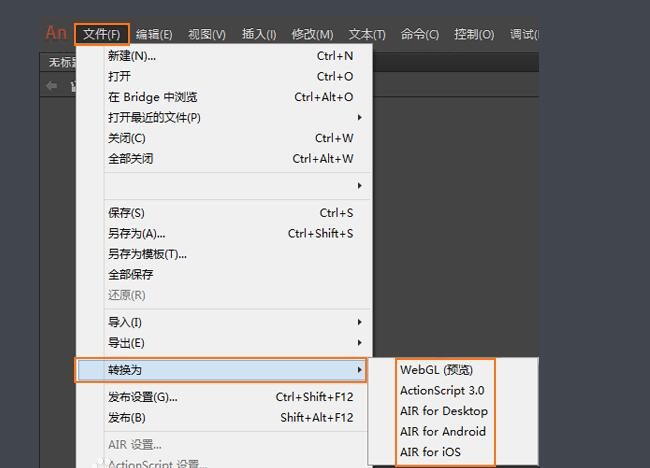Convert document to ActionScript 3.0
The image size is (650, 468).
[453, 390]
